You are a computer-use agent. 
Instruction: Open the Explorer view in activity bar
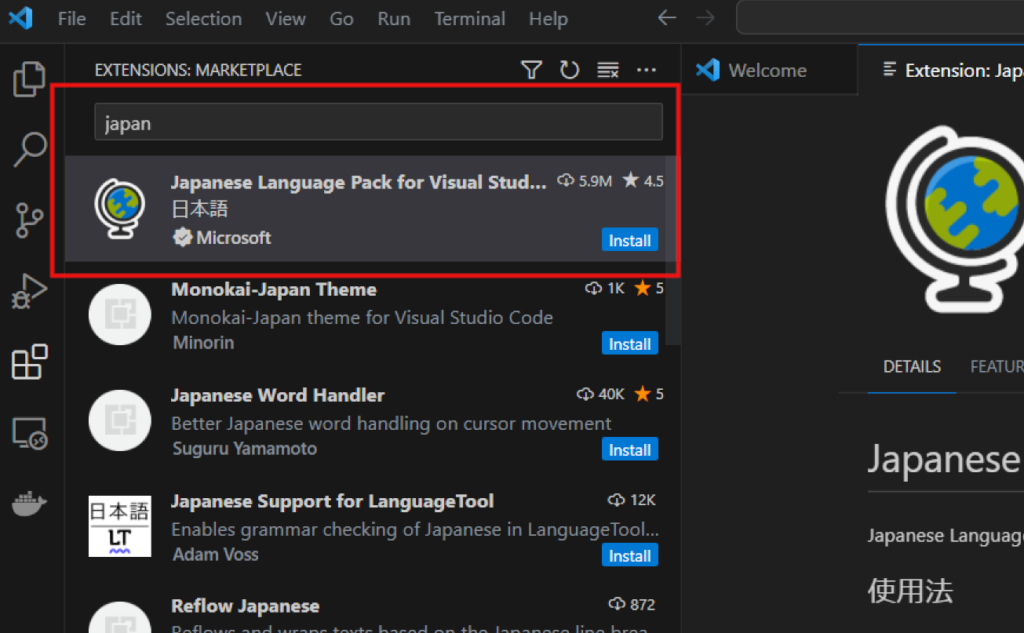tap(29, 79)
